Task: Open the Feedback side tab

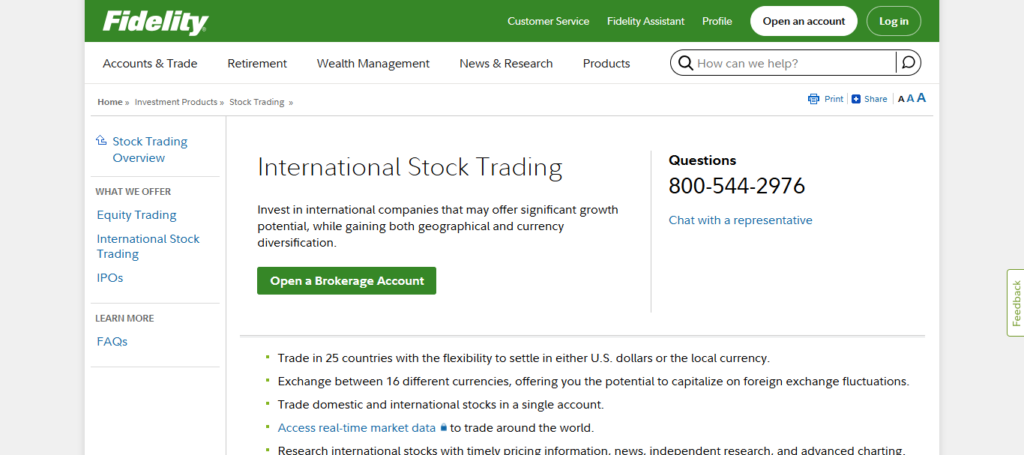Action: pyautogui.click(x=1016, y=303)
